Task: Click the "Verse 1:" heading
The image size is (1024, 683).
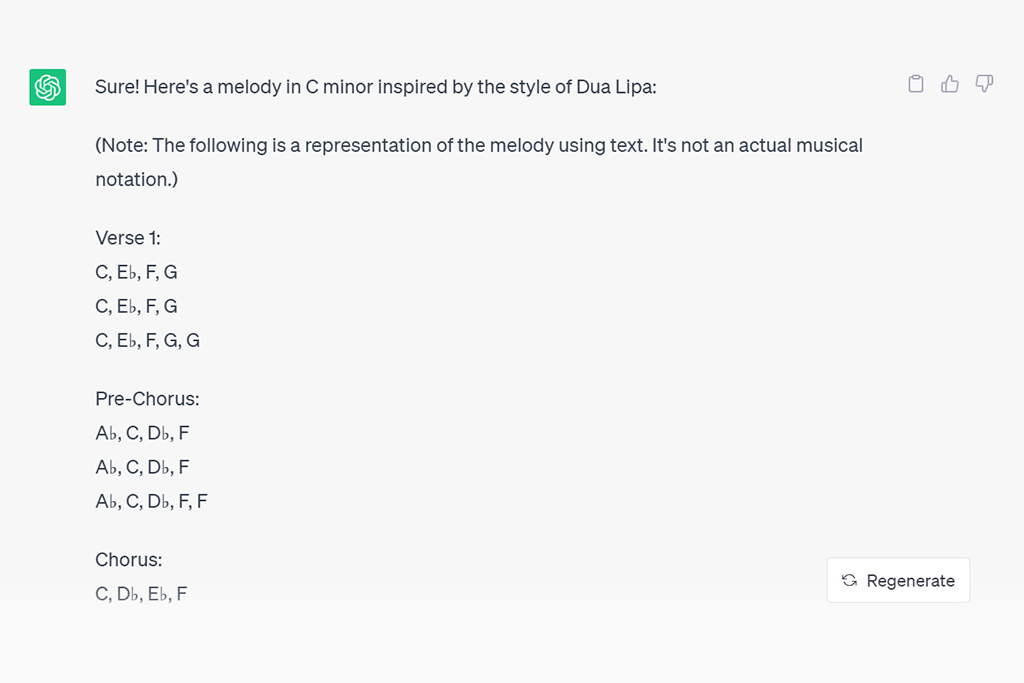Action: click(128, 238)
